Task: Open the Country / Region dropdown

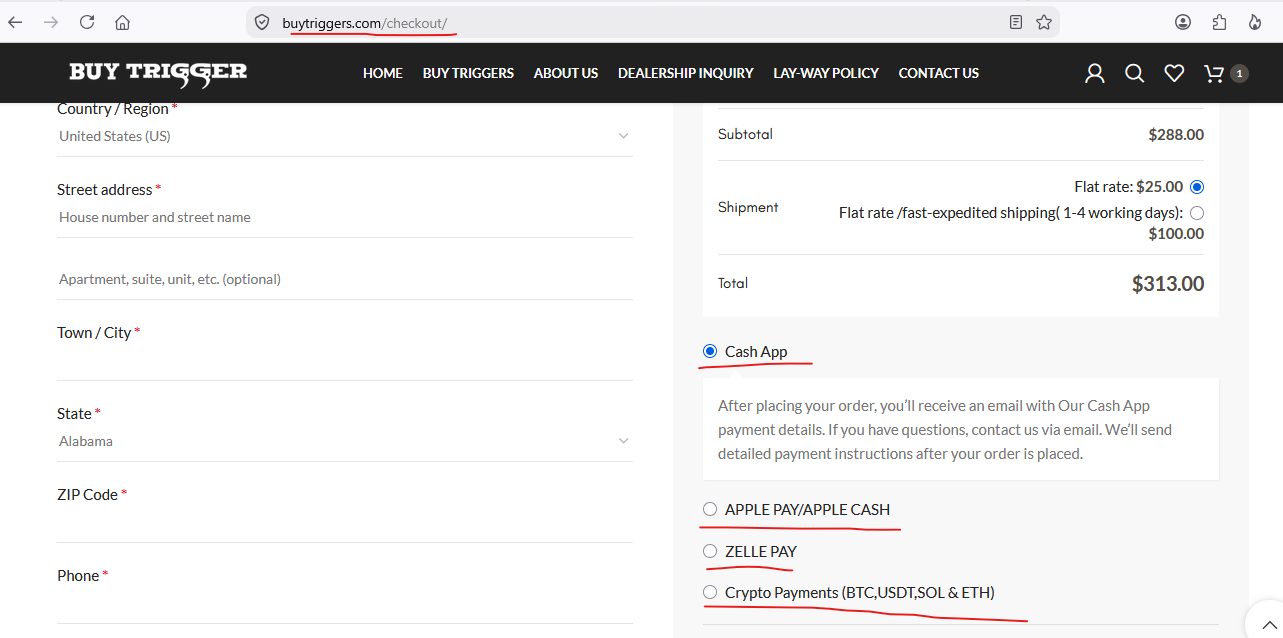Action: pyautogui.click(x=345, y=136)
